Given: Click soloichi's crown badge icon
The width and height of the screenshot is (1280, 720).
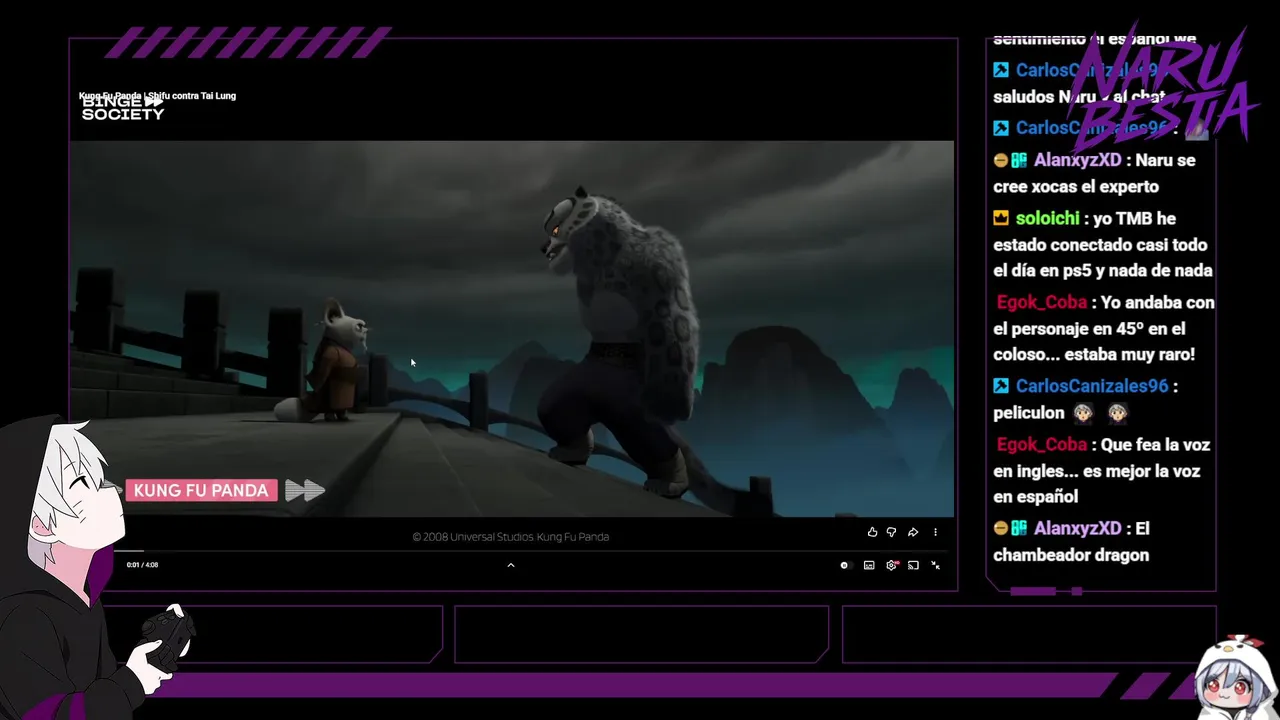Looking at the screenshot, I should tap(1001, 218).
